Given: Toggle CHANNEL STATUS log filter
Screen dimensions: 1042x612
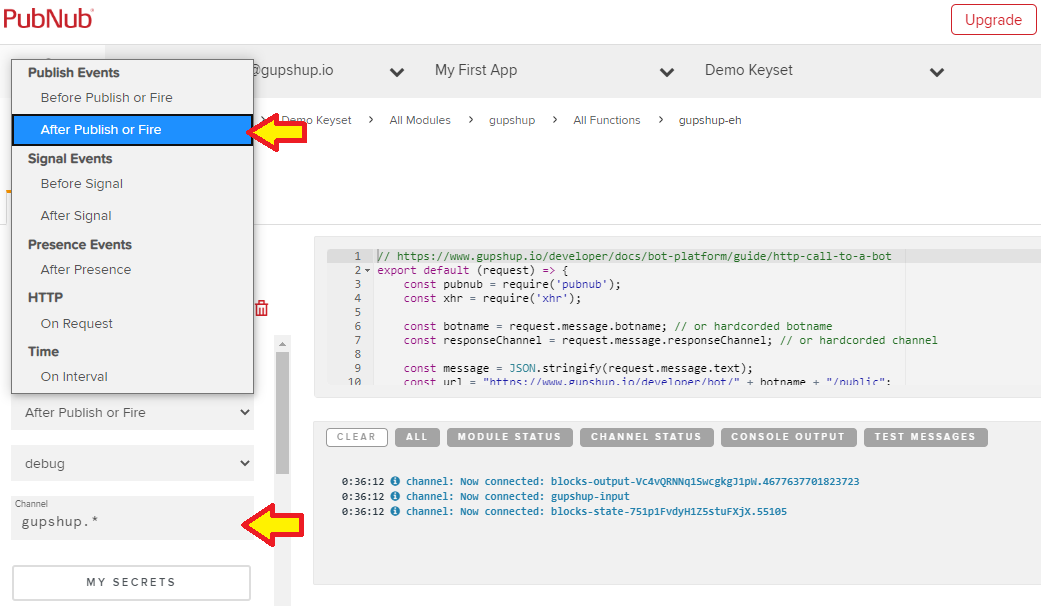Looking at the screenshot, I should pyautogui.click(x=647, y=437).
